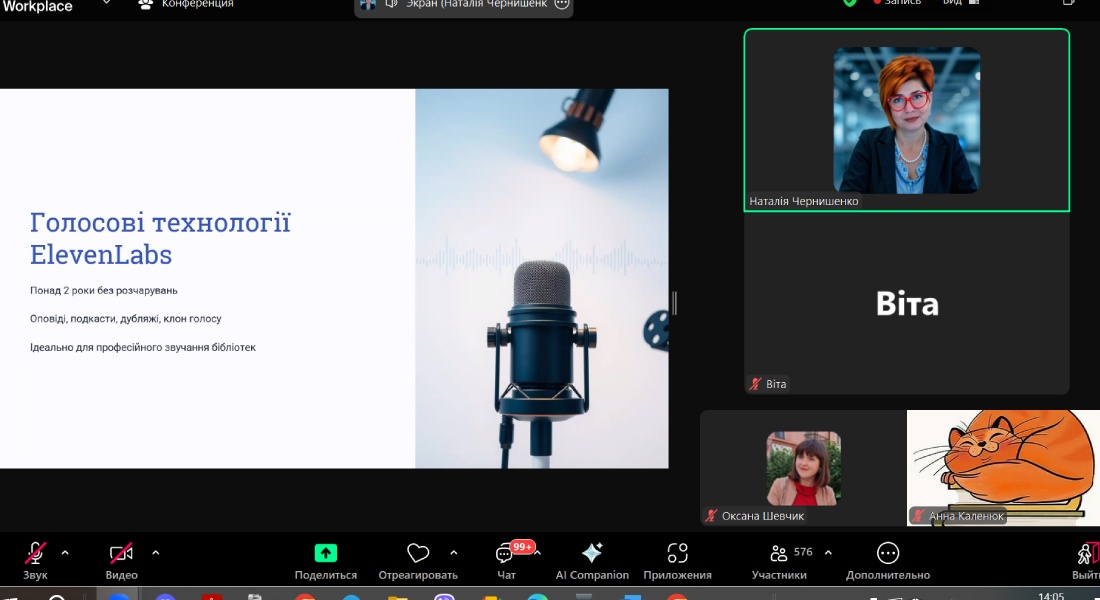This screenshot has width=1100, height=600.
Task: Select Анна Каленюк's cat avatar tile
Action: (1003, 467)
